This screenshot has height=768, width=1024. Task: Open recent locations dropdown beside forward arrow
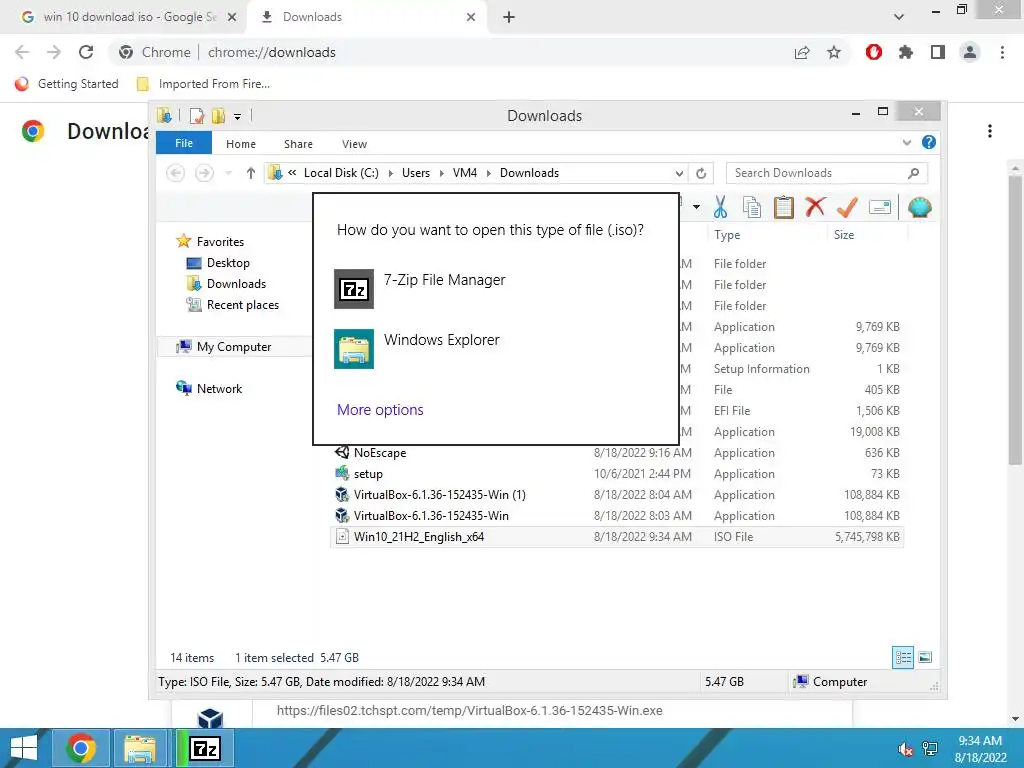tap(228, 173)
